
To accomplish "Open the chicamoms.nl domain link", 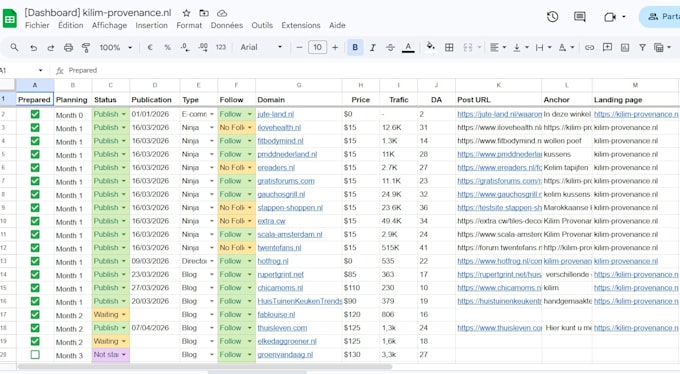I will pyautogui.click(x=280, y=288).
